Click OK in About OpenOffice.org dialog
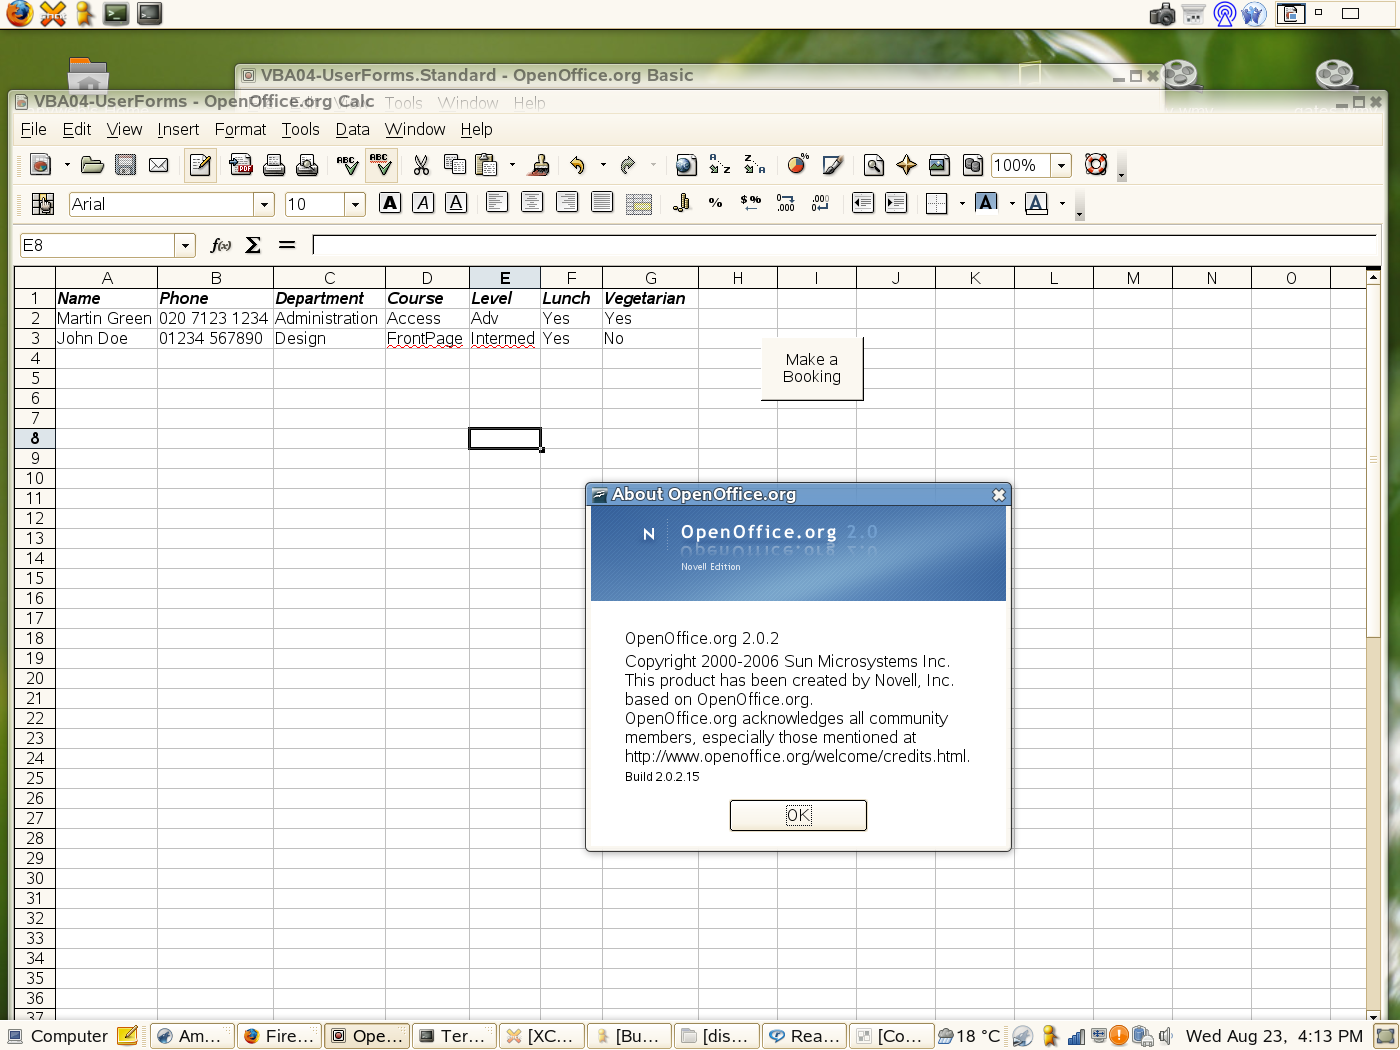 [x=798, y=815]
